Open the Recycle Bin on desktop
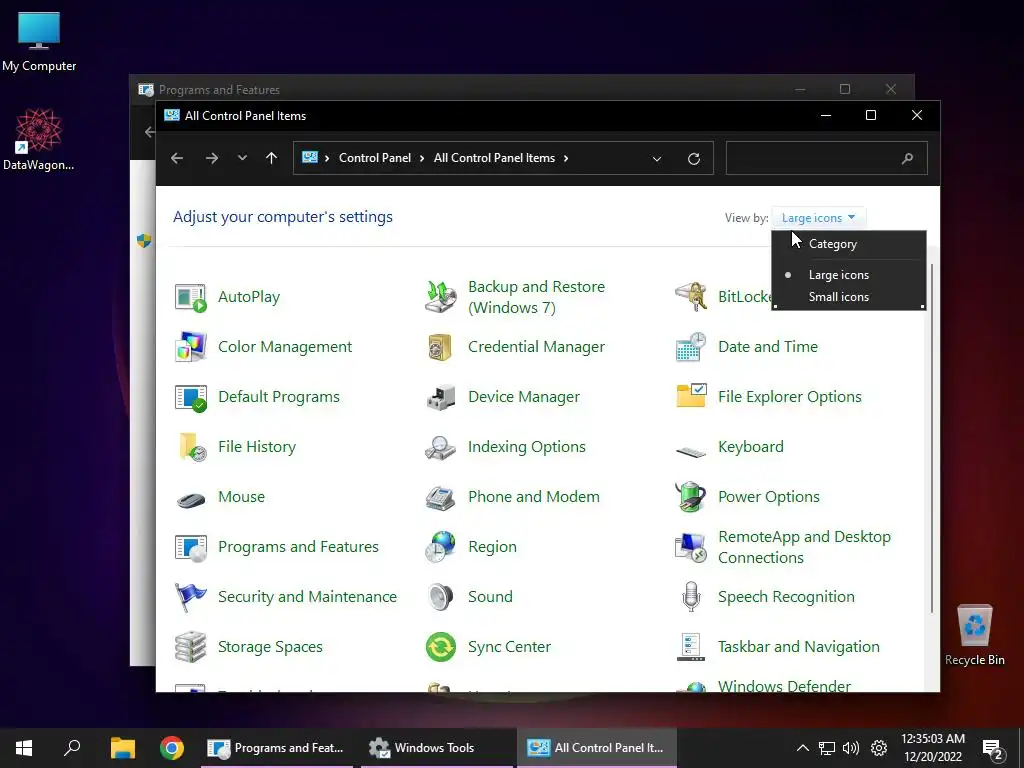Screen dimensions: 1024x768 [974, 635]
